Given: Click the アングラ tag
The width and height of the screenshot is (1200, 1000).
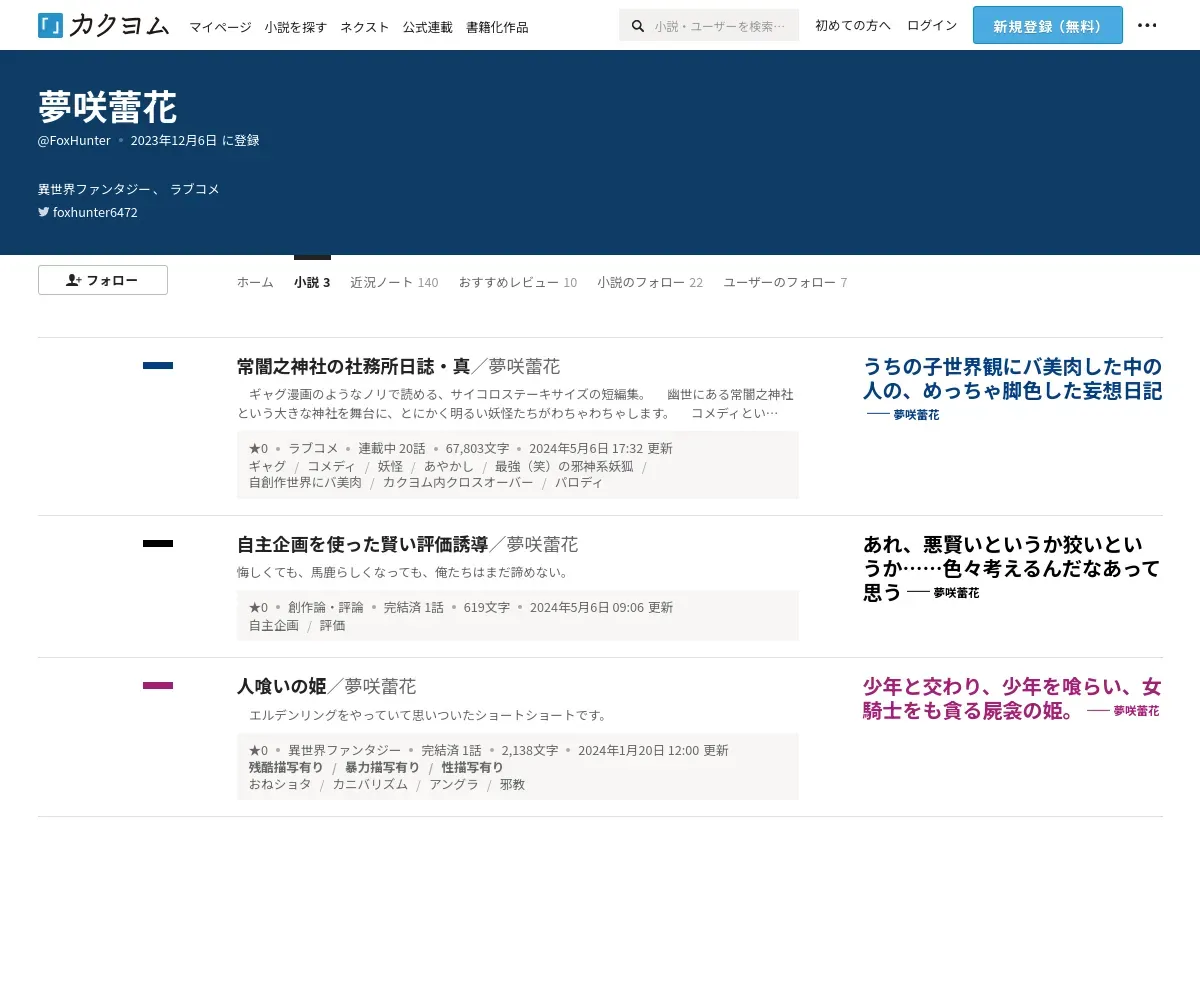Looking at the screenshot, I should (x=454, y=784).
